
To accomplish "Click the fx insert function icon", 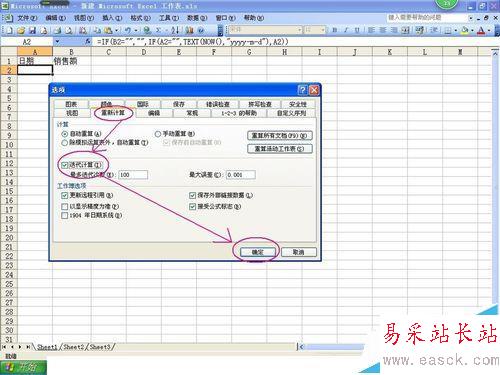I will click(87, 42).
